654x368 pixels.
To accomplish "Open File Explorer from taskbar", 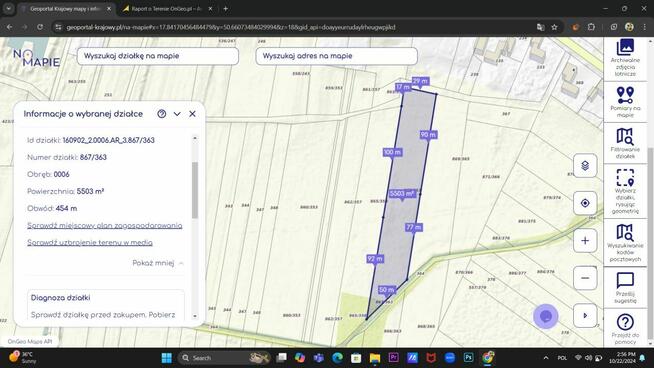I will 375,358.
